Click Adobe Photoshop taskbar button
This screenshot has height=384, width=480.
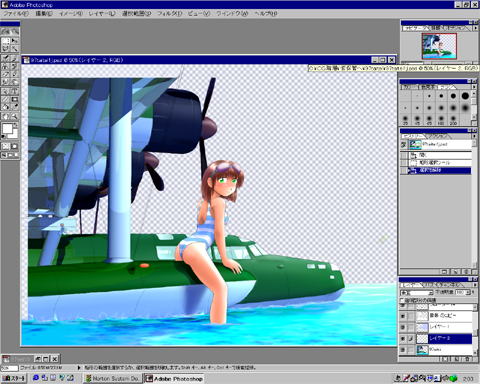click(174, 378)
